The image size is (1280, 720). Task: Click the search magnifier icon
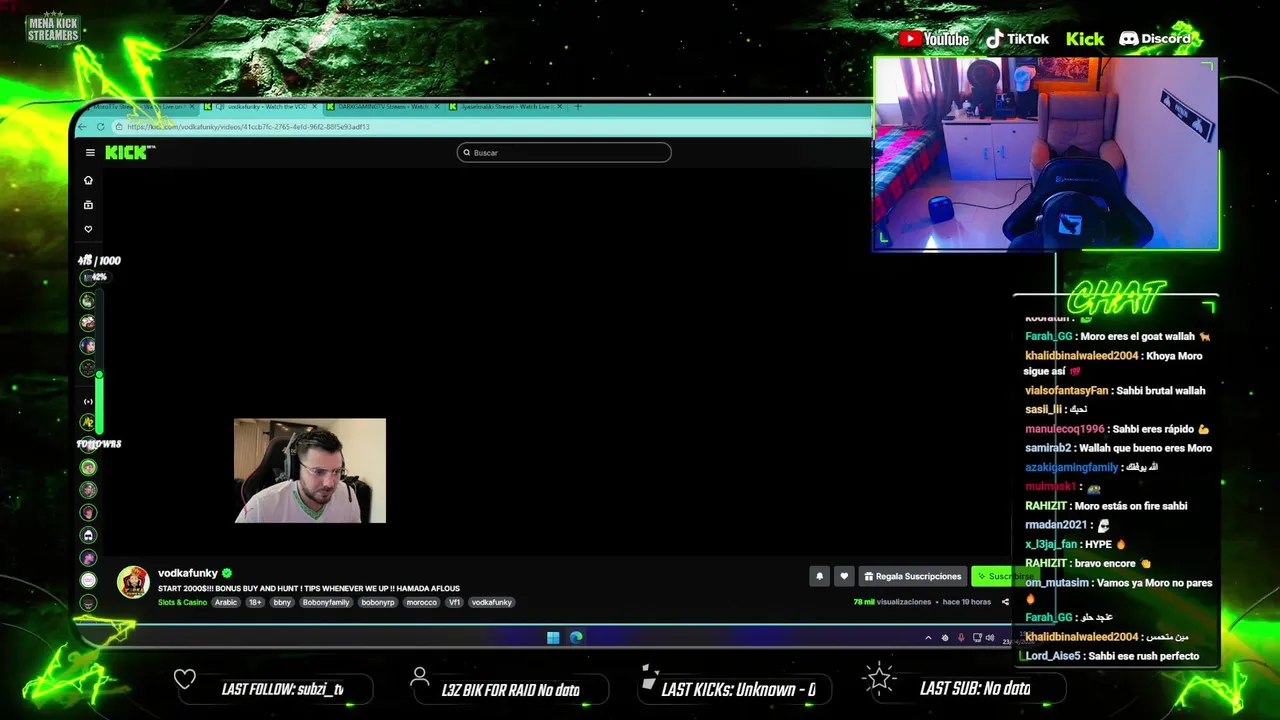pyautogui.click(x=466, y=153)
